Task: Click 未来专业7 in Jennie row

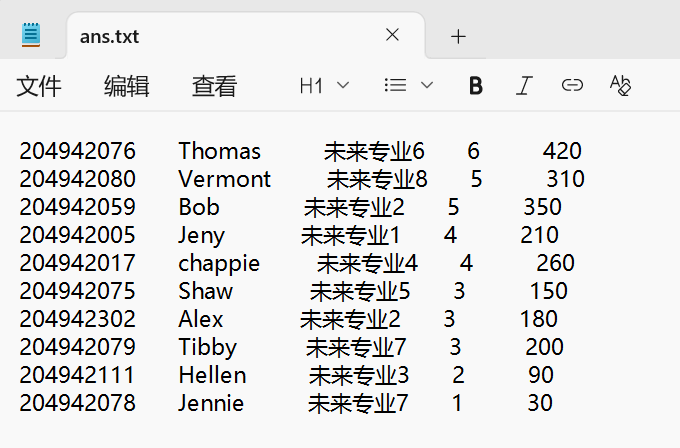Action: click(358, 403)
